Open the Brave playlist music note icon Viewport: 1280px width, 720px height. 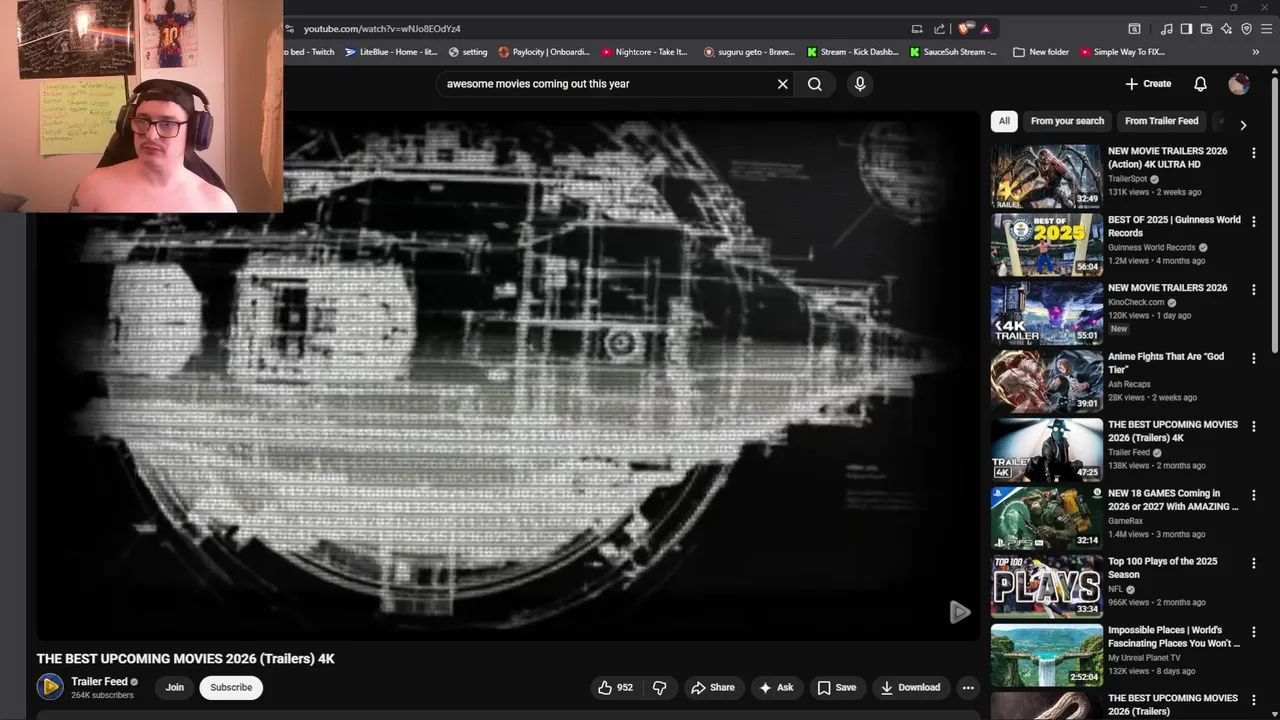[1166, 29]
